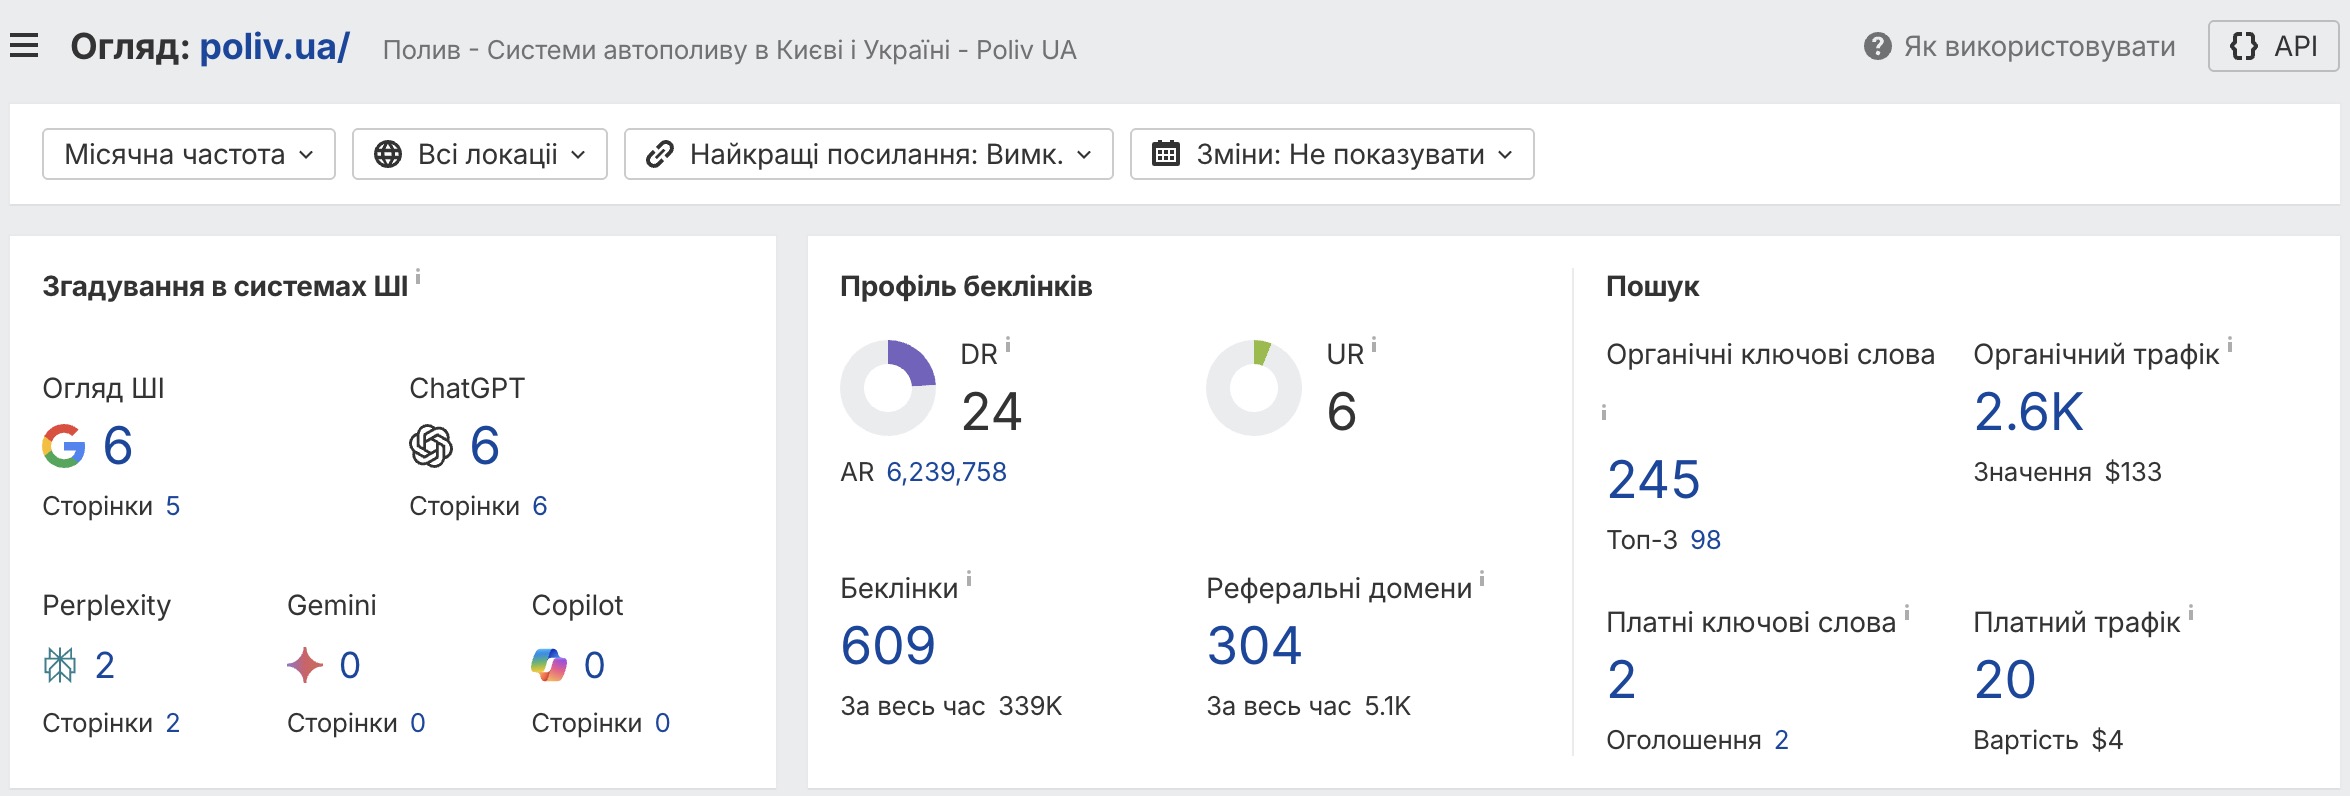Click the Copilot logo icon
The height and width of the screenshot is (796, 2350).
coord(549,665)
